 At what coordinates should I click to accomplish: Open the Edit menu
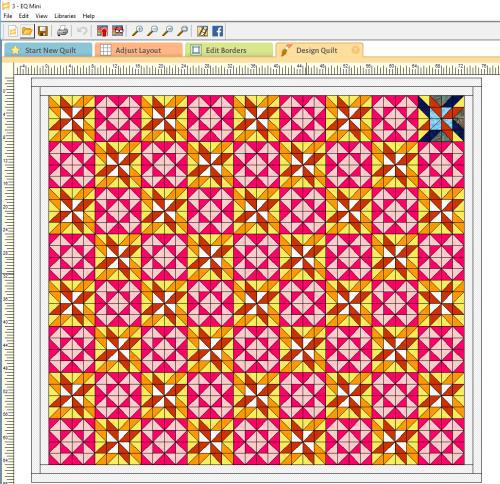click(23, 16)
